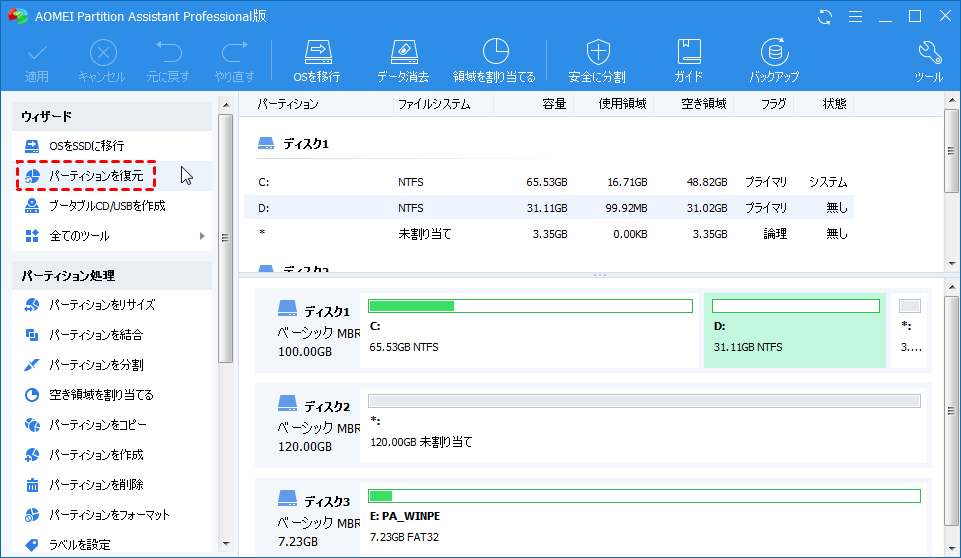Choose パーティションをフォーマット operation
Viewport: 961px width, 558px height.
point(112,515)
